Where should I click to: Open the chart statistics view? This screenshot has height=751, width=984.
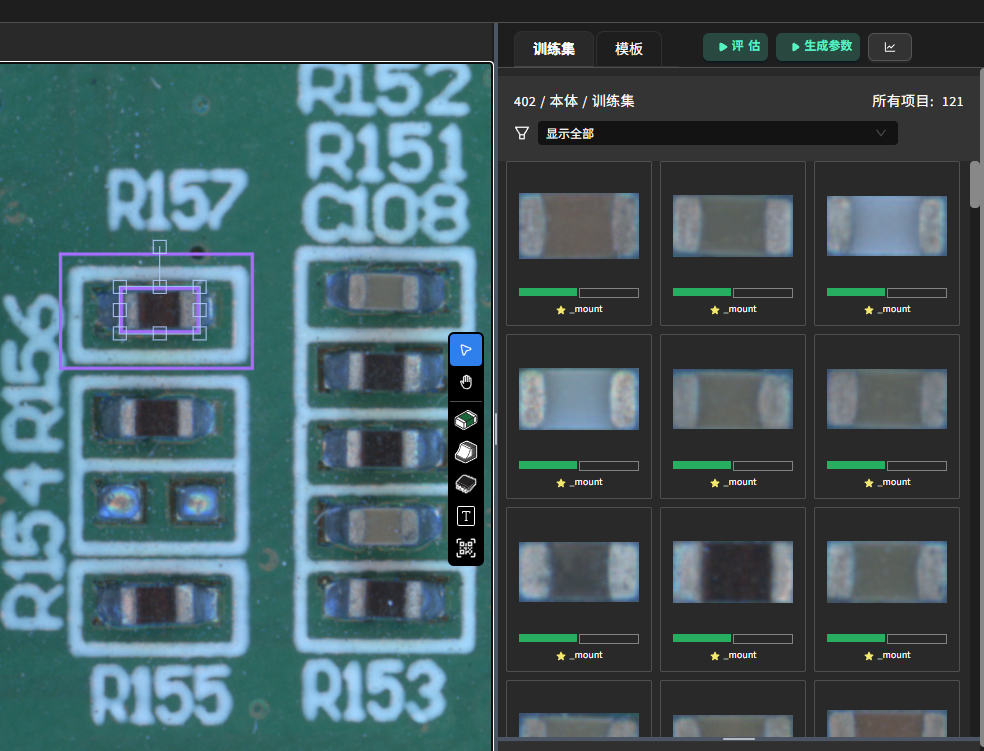tap(889, 47)
